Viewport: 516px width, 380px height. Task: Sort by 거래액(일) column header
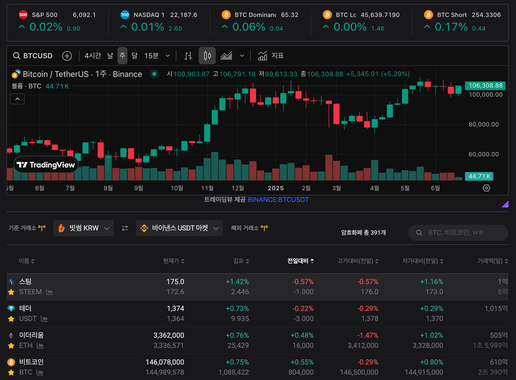click(493, 261)
